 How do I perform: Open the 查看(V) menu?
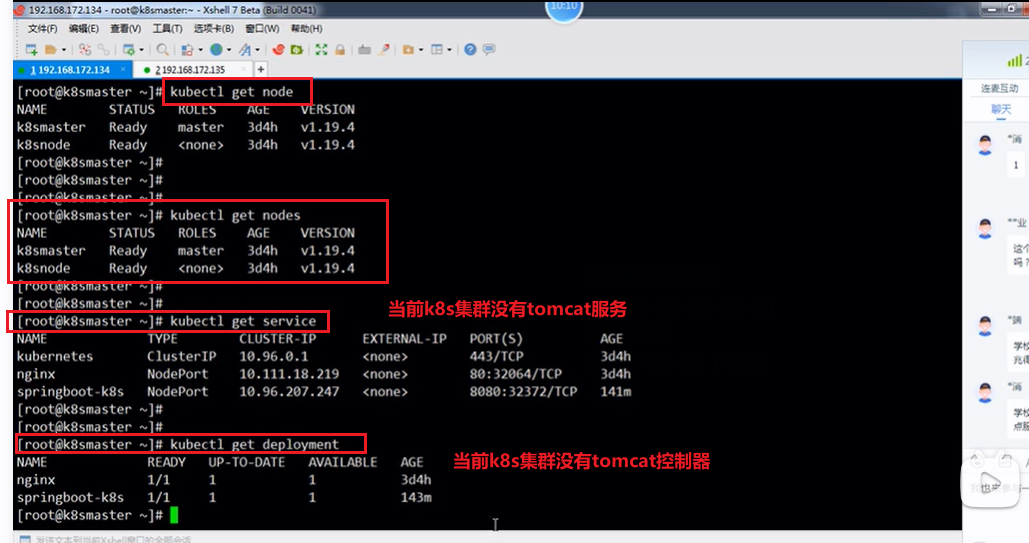(x=125, y=29)
